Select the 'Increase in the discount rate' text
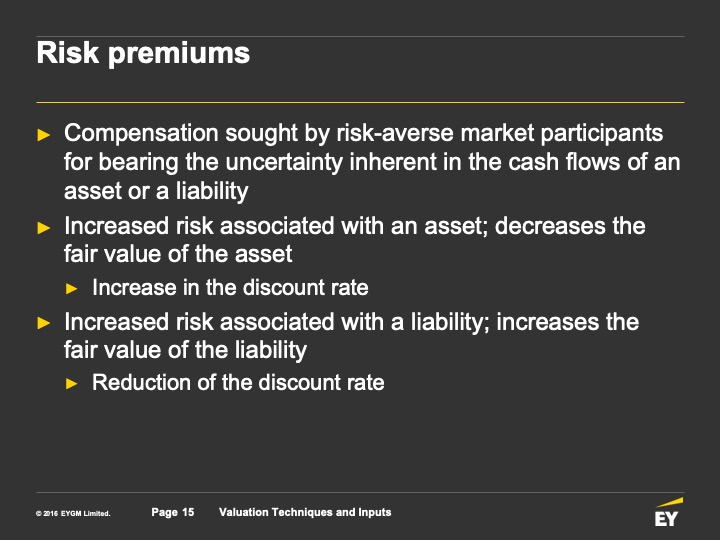 (x=230, y=288)
